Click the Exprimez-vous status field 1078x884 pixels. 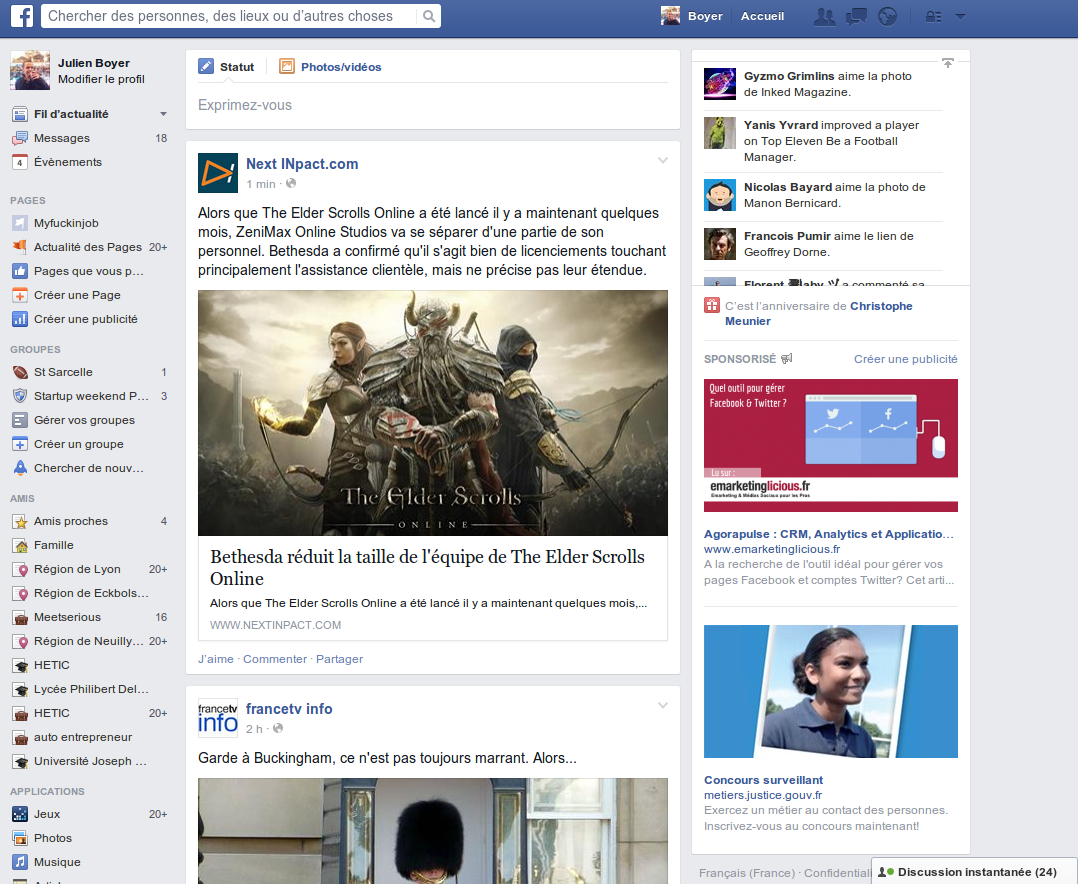coord(433,105)
